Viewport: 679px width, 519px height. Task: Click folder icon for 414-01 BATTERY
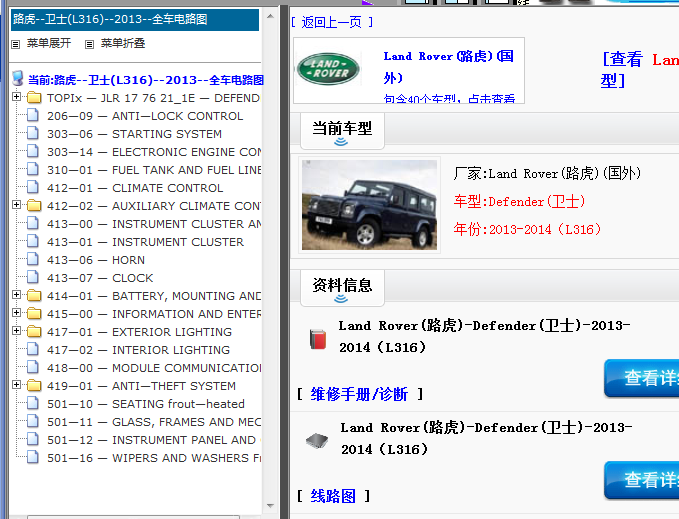tap(34, 296)
